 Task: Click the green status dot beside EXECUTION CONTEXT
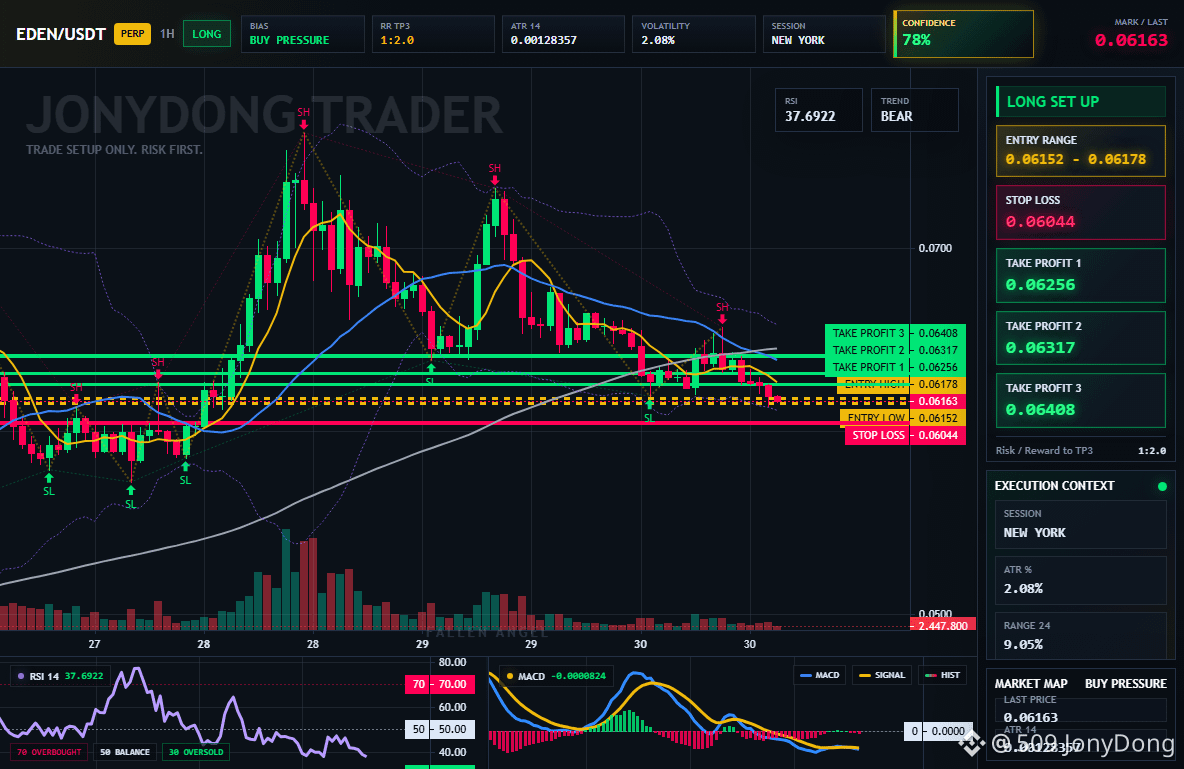[1162, 486]
